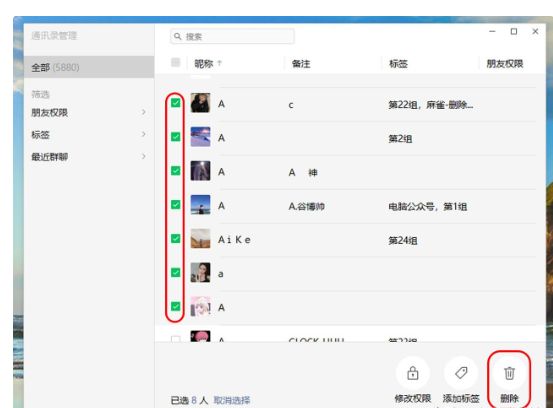Expand the 最近群聊 filter
553x408 pixels.
click(89, 157)
